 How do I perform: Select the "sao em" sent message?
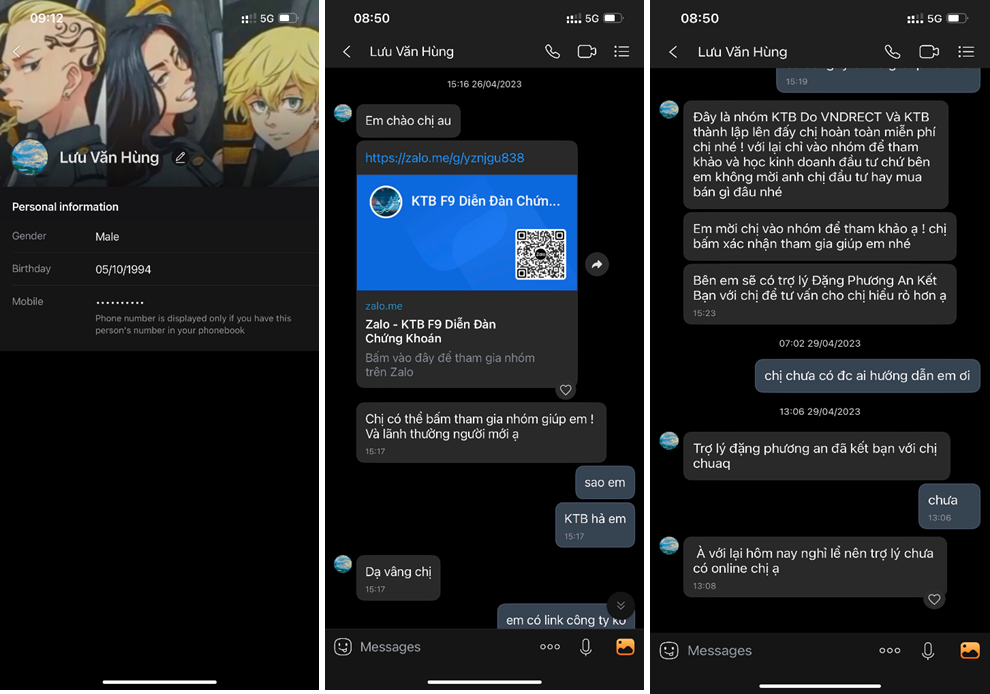pos(605,482)
